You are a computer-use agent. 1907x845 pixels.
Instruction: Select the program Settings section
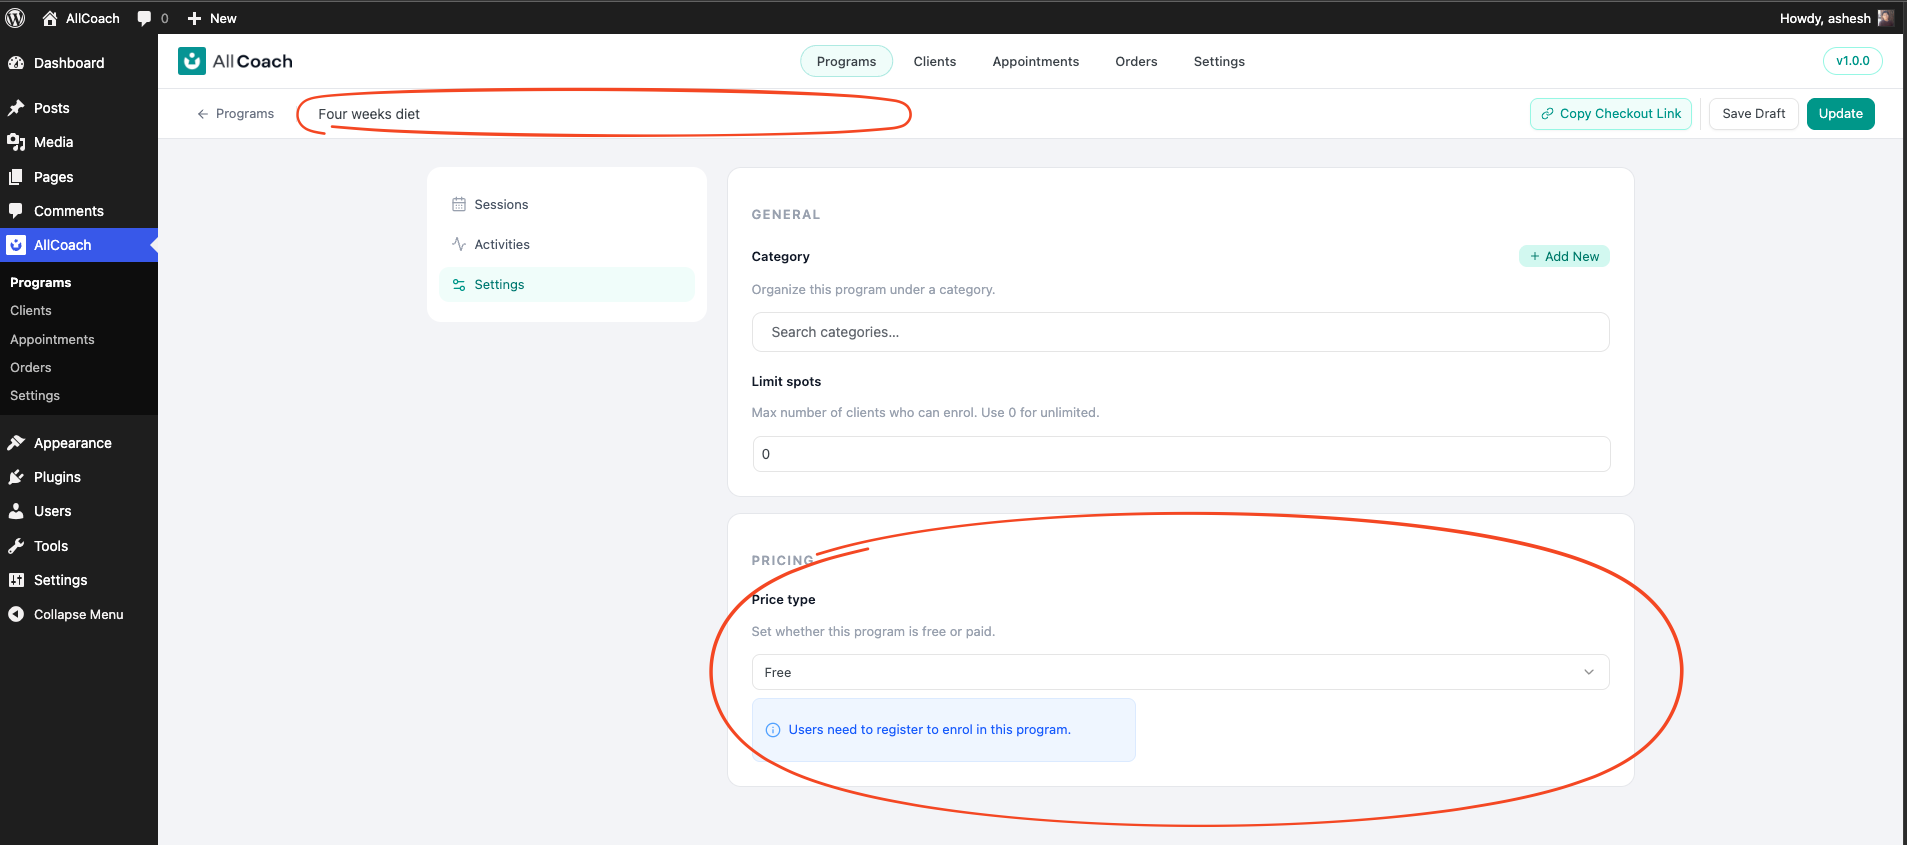(566, 285)
